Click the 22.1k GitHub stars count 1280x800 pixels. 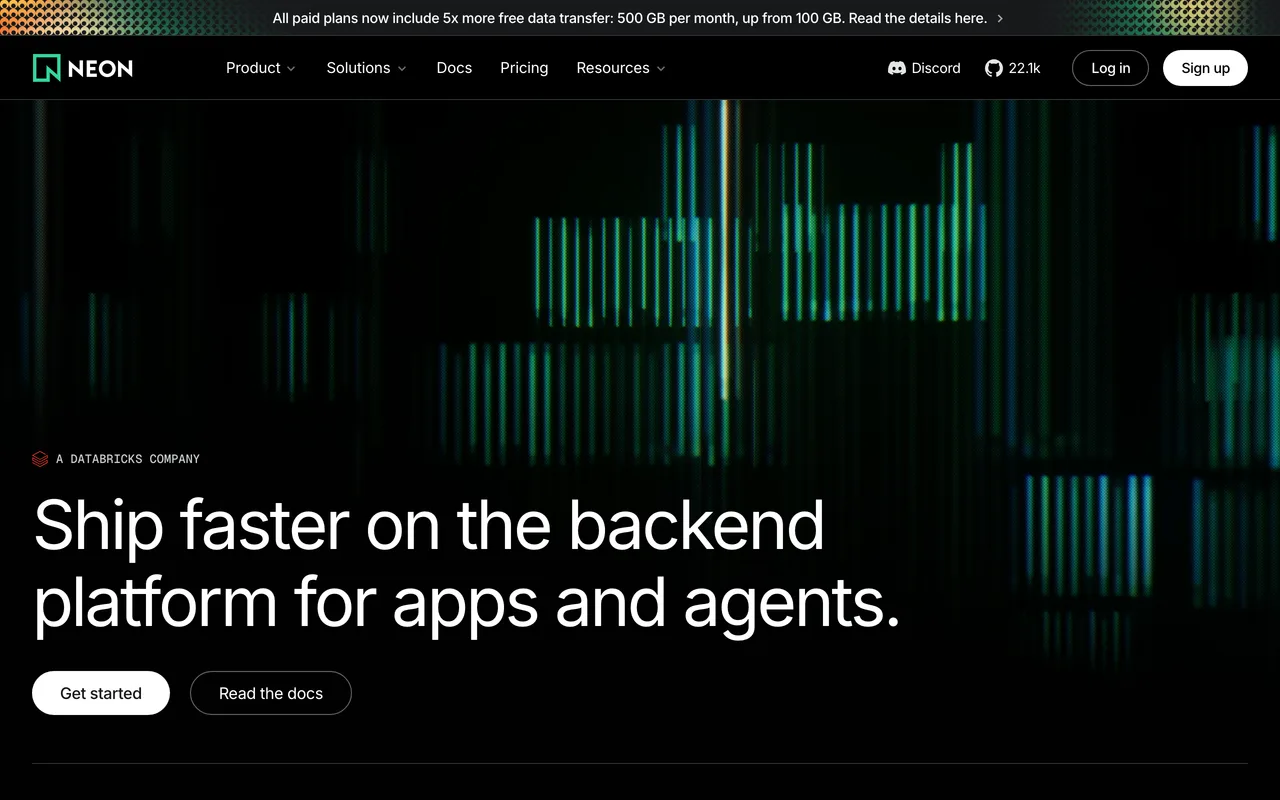click(x=1024, y=68)
